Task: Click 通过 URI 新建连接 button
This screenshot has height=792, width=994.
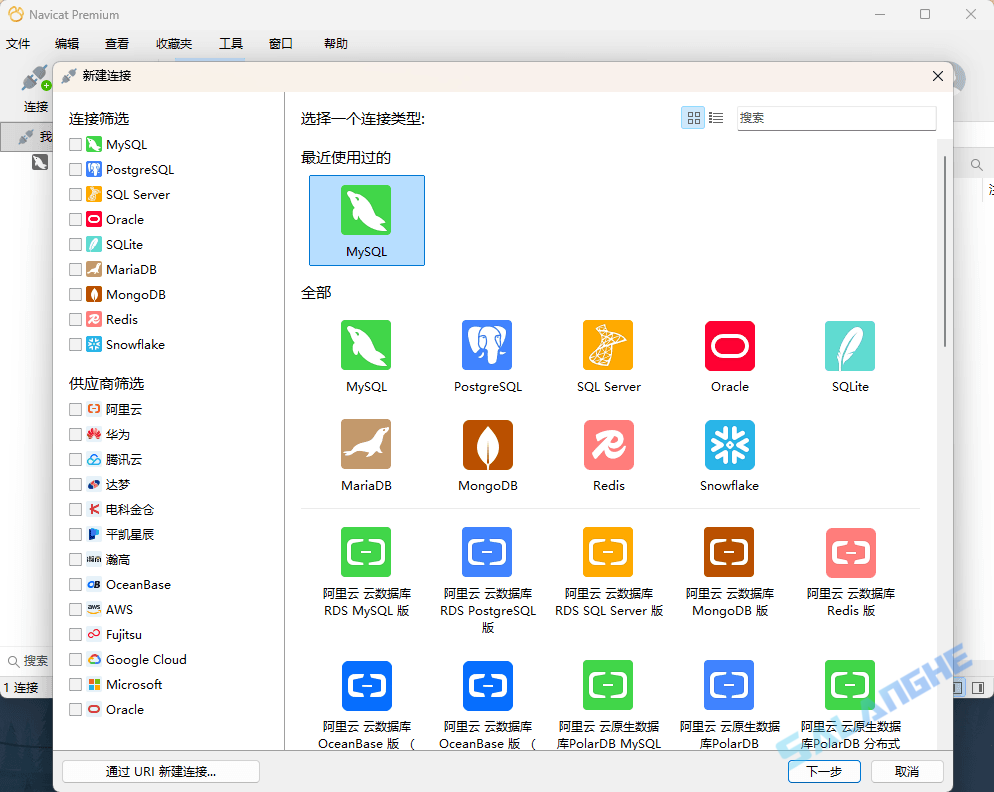Action: pyautogui.click(x=160, y=771)
